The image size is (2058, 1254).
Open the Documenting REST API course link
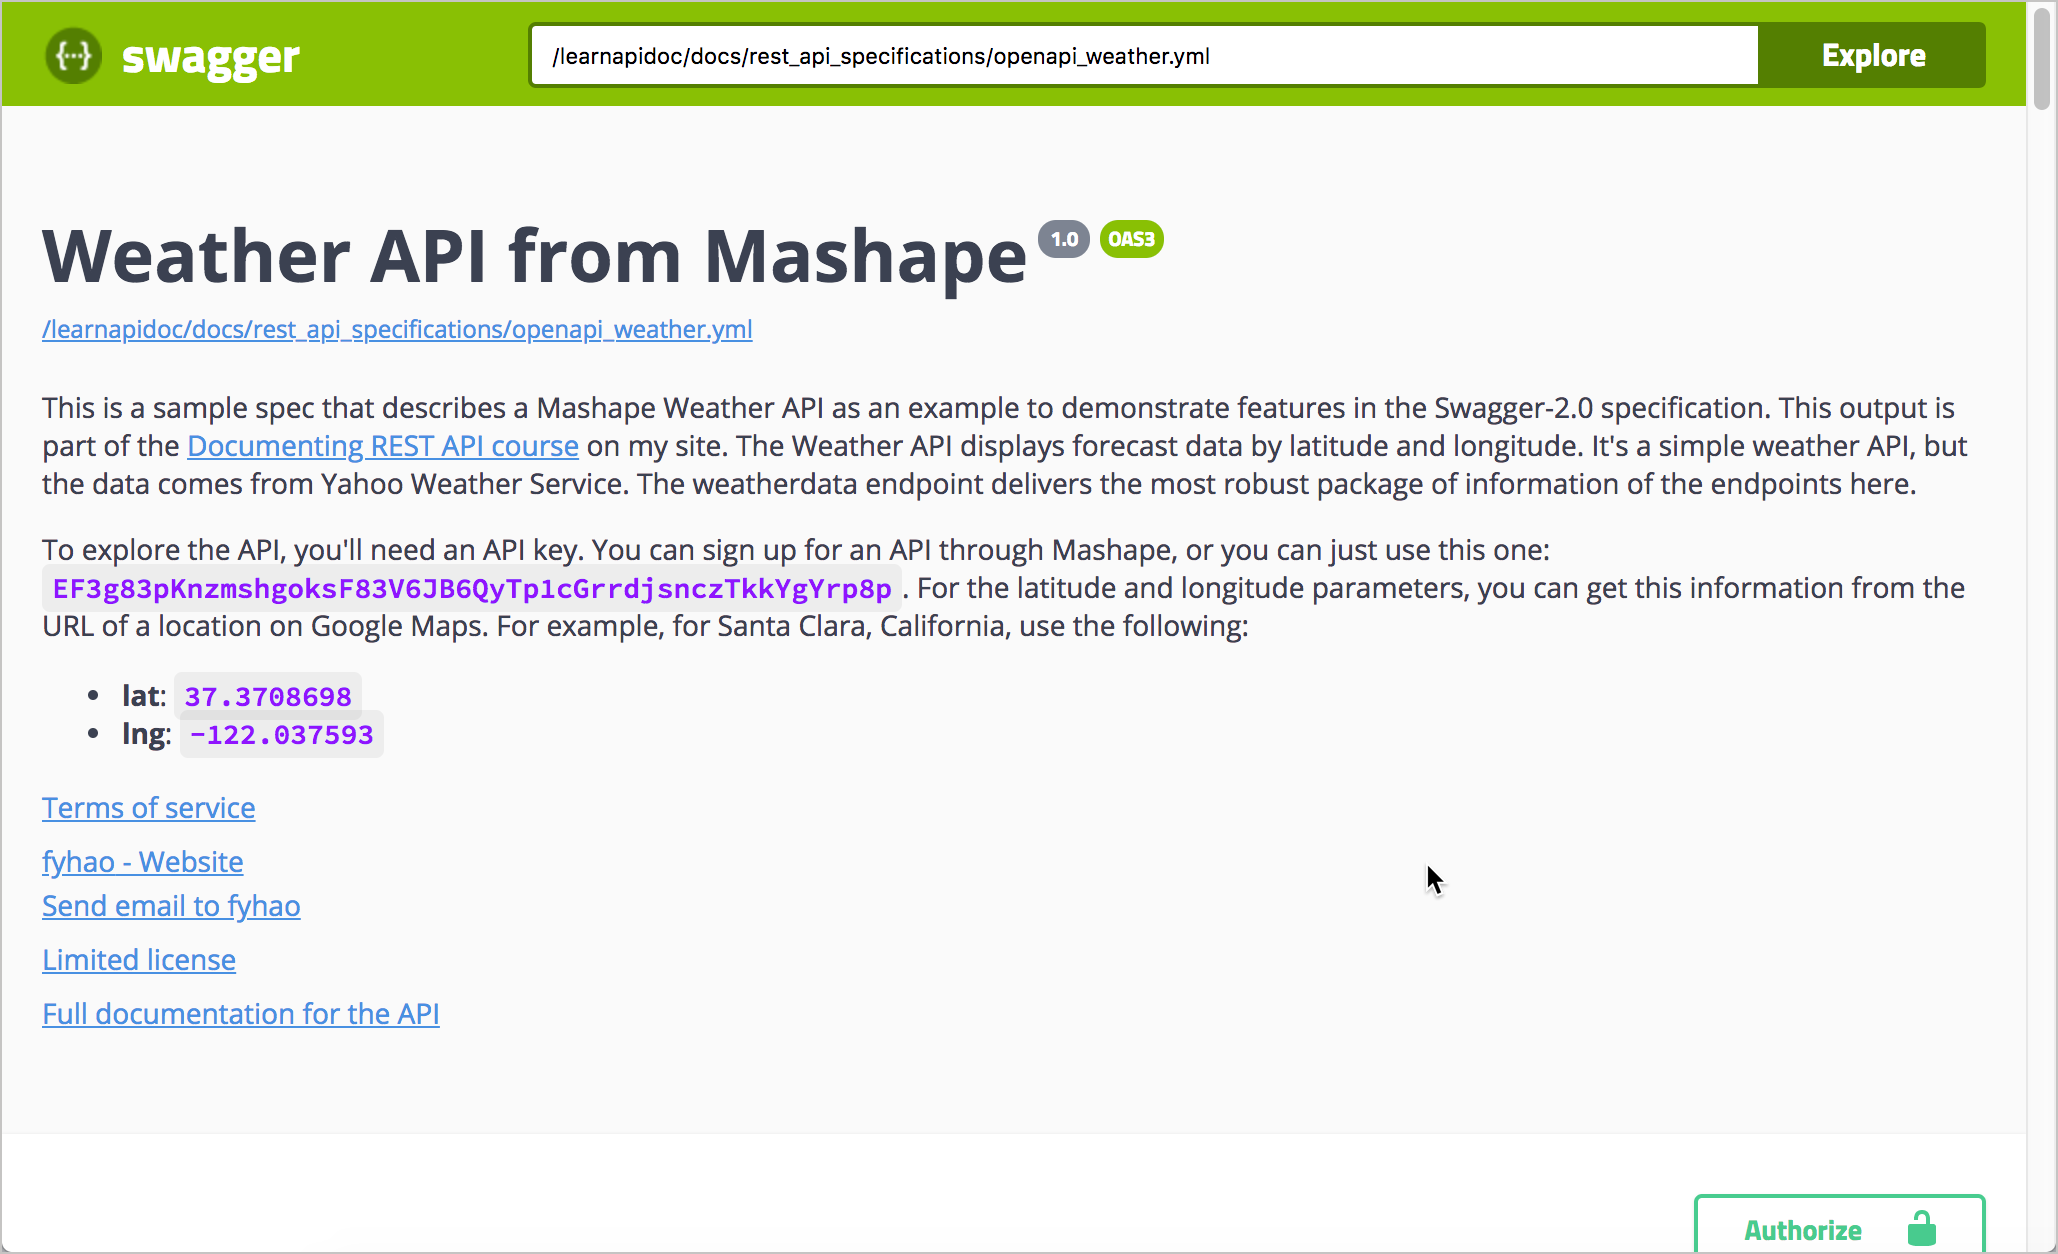pos(382,446)
